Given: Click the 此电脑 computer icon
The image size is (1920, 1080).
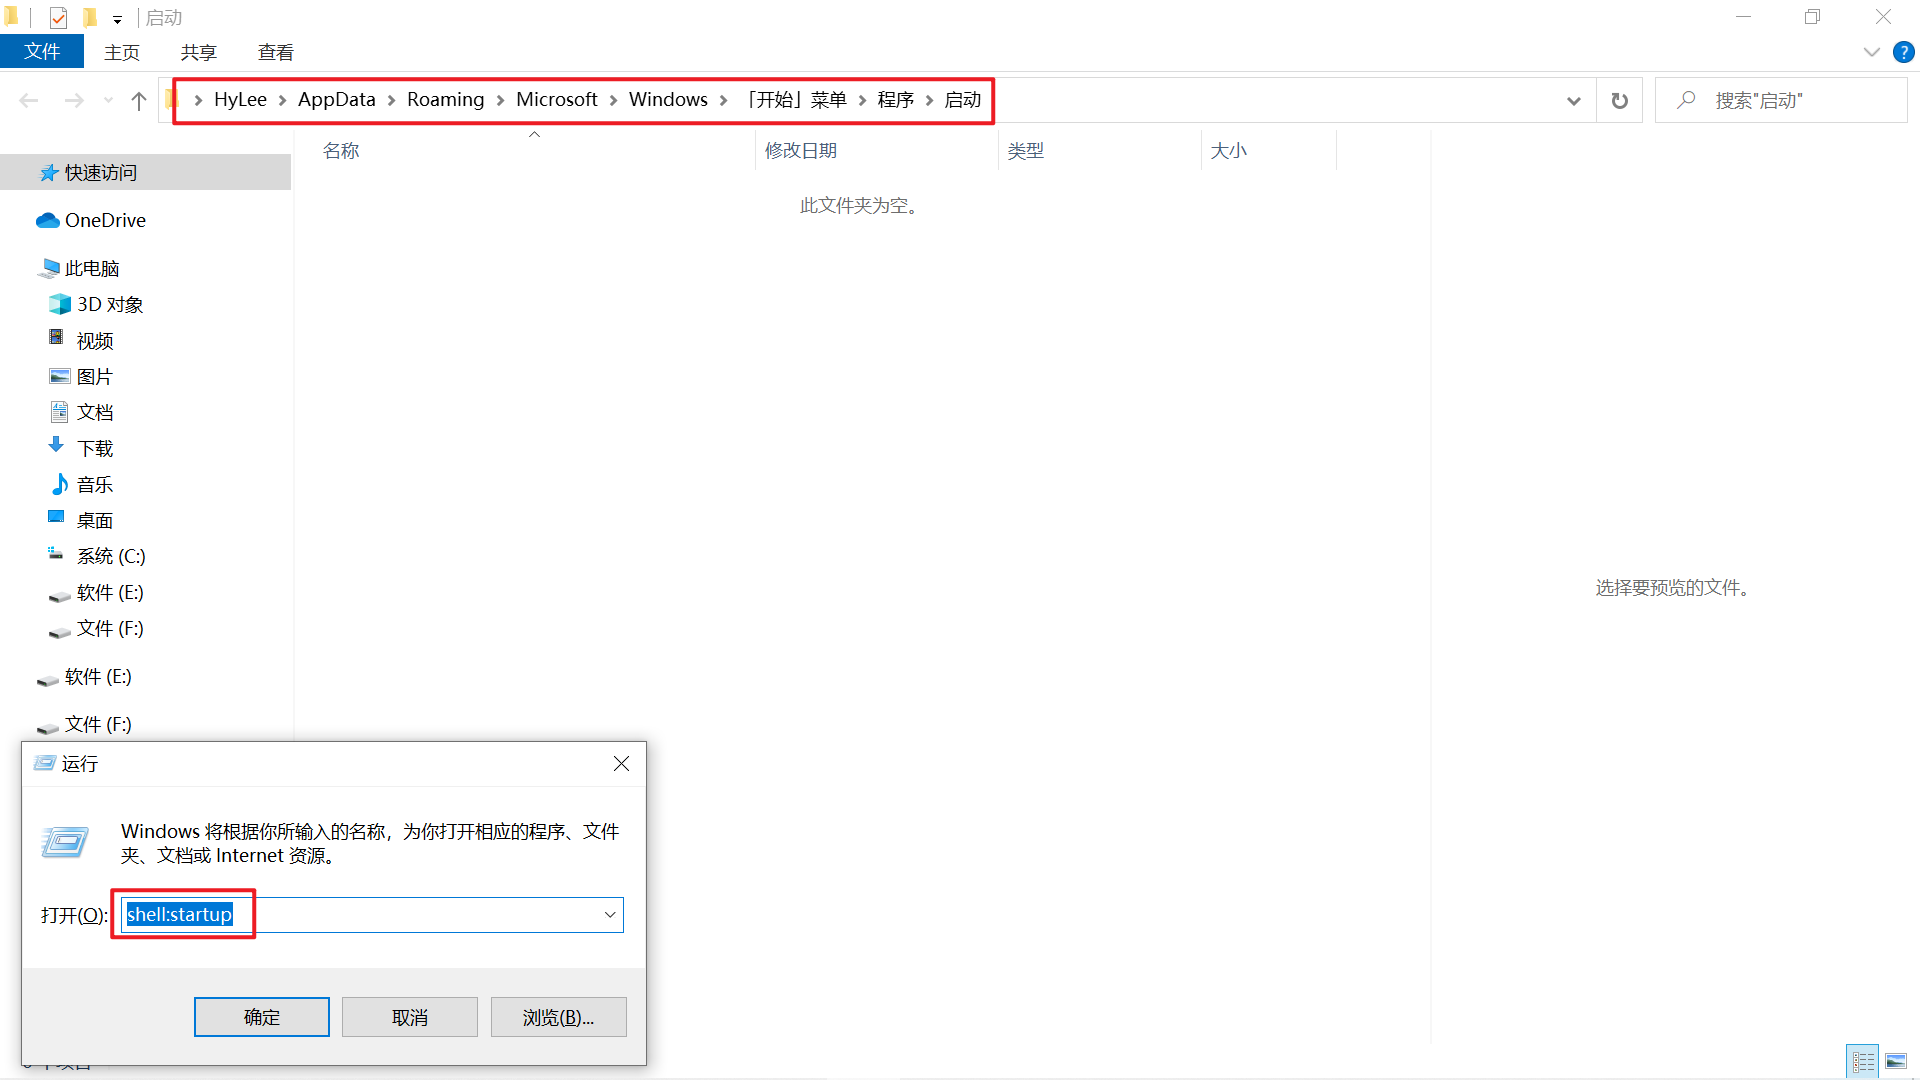Looking at the screenshot, I should pos(48,268).
